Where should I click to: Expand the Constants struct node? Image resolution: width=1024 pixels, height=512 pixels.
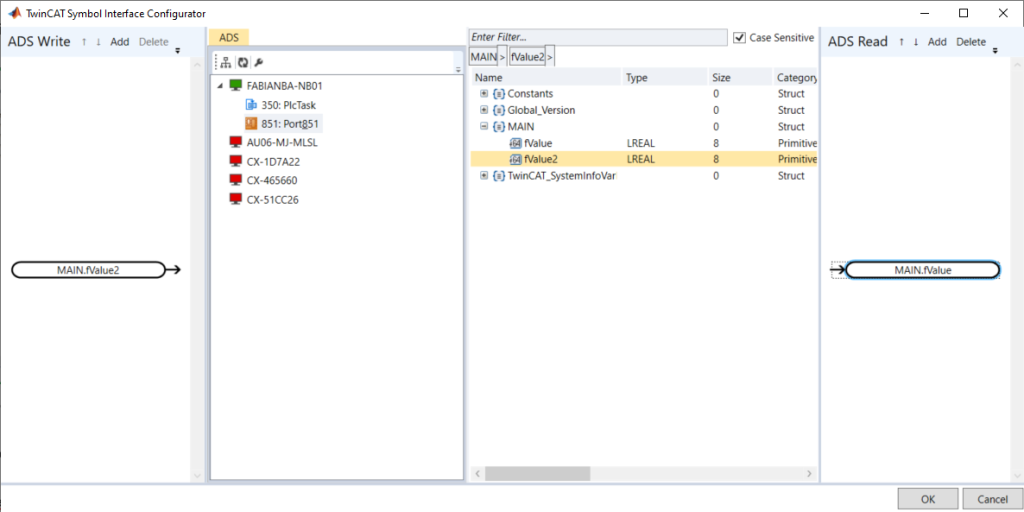[x=484, y=94]
